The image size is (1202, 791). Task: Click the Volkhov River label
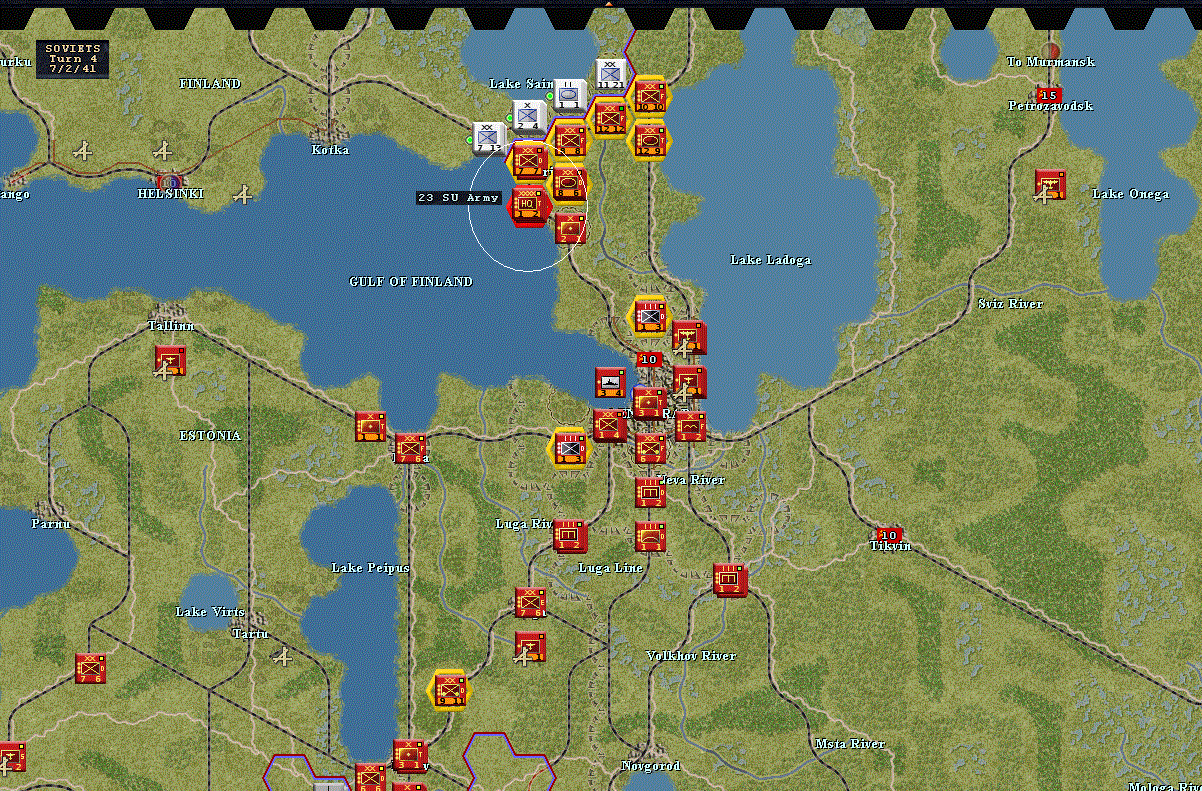[691, 656]
